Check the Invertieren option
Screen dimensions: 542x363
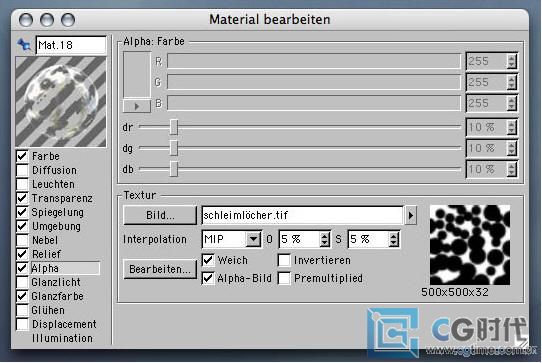pyautogui.click(x=284, y=260)
